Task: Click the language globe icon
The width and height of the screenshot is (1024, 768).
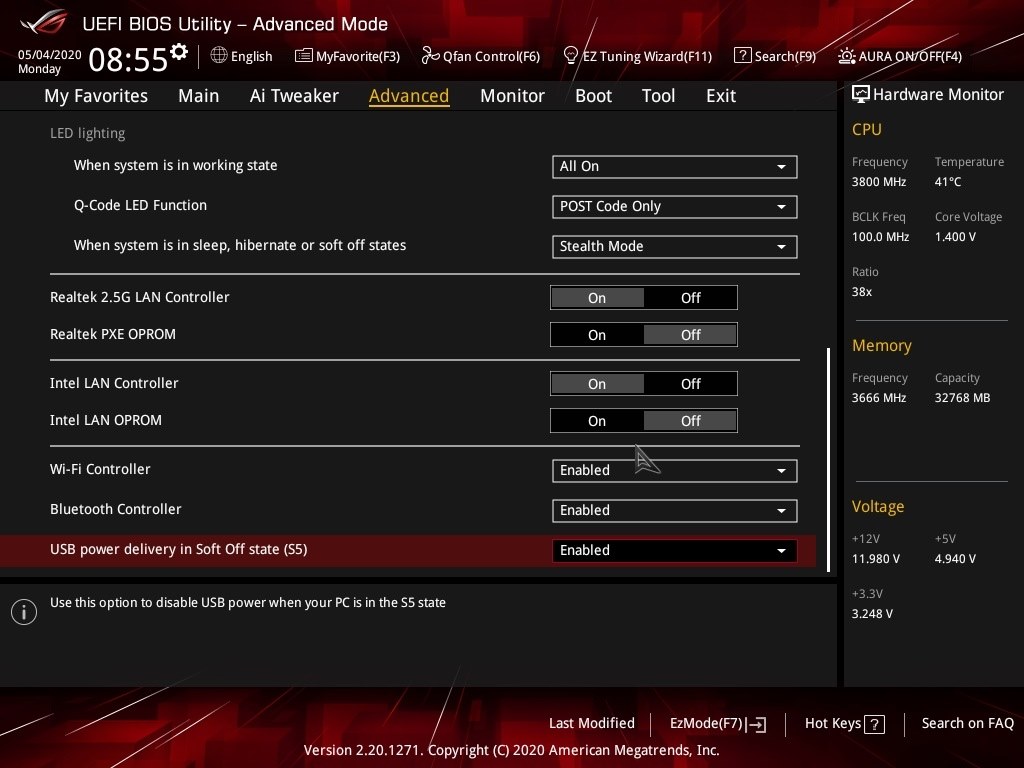Action: click(219, 56)
